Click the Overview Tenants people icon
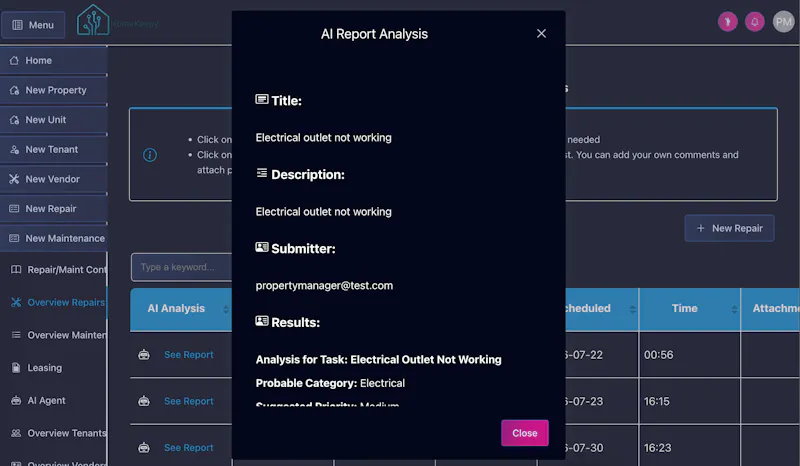This screenshot has width=800, height=466. click(16, 433)
